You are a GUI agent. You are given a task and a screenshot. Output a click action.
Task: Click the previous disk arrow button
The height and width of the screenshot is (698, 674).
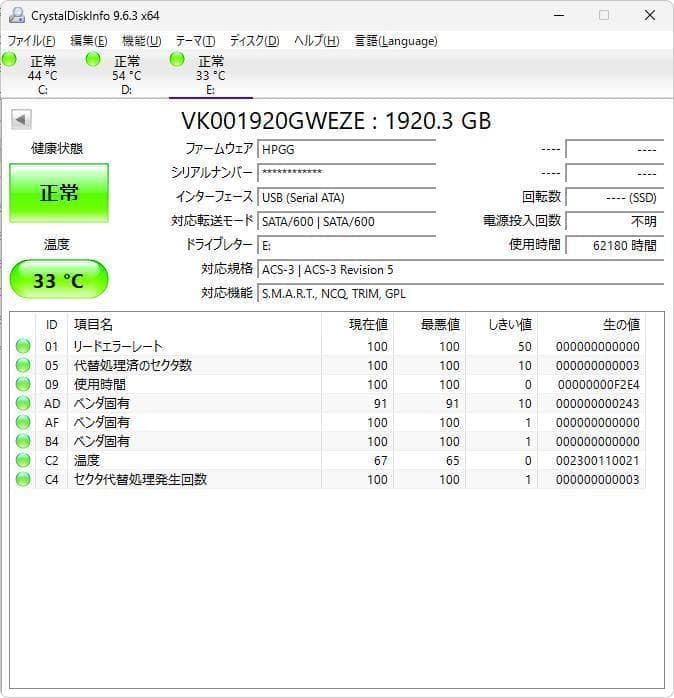[x=21, y=119]
